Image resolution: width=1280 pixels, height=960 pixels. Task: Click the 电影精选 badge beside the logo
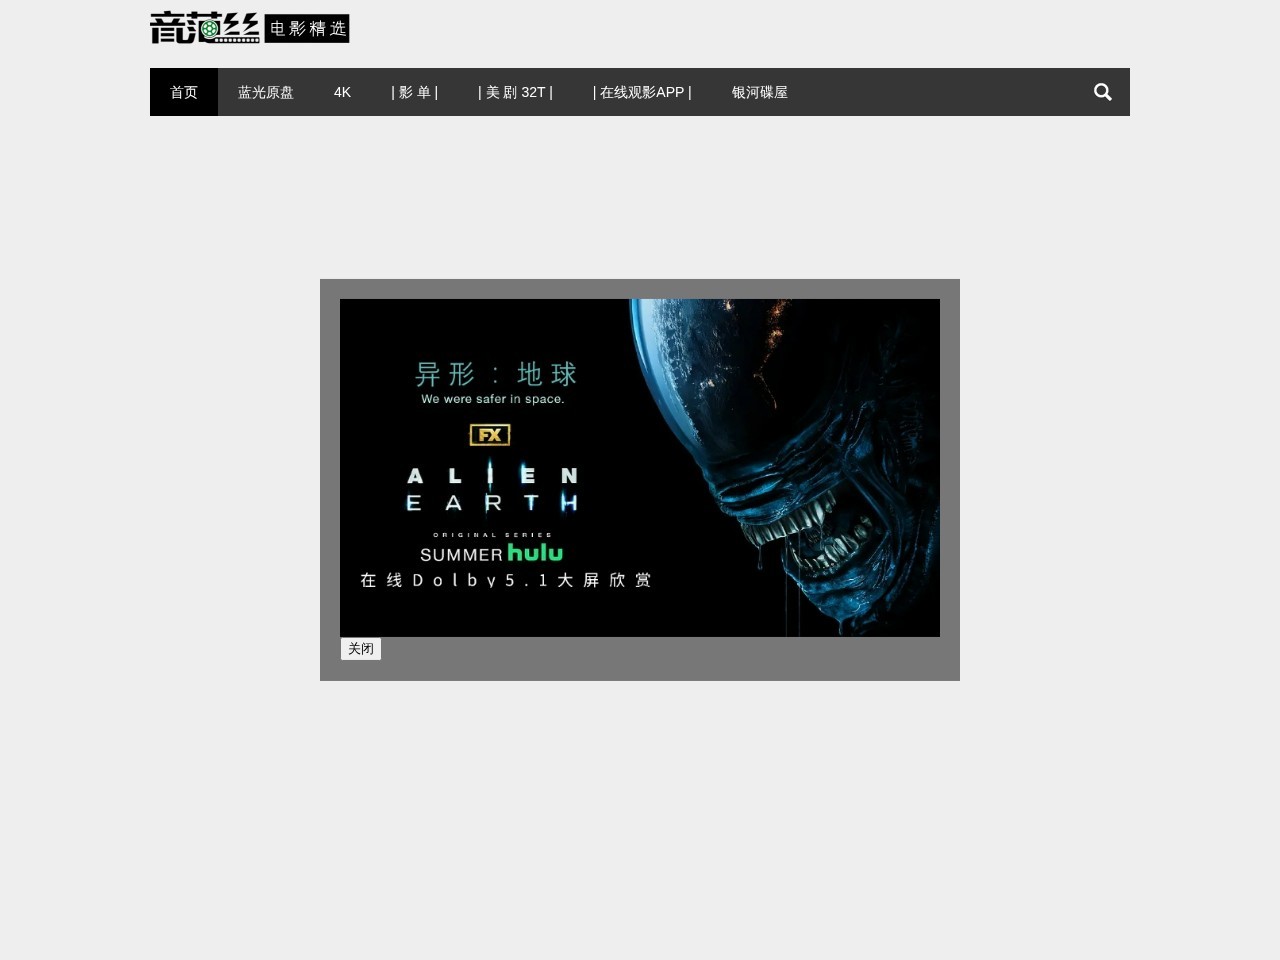(x=307, y=29)
